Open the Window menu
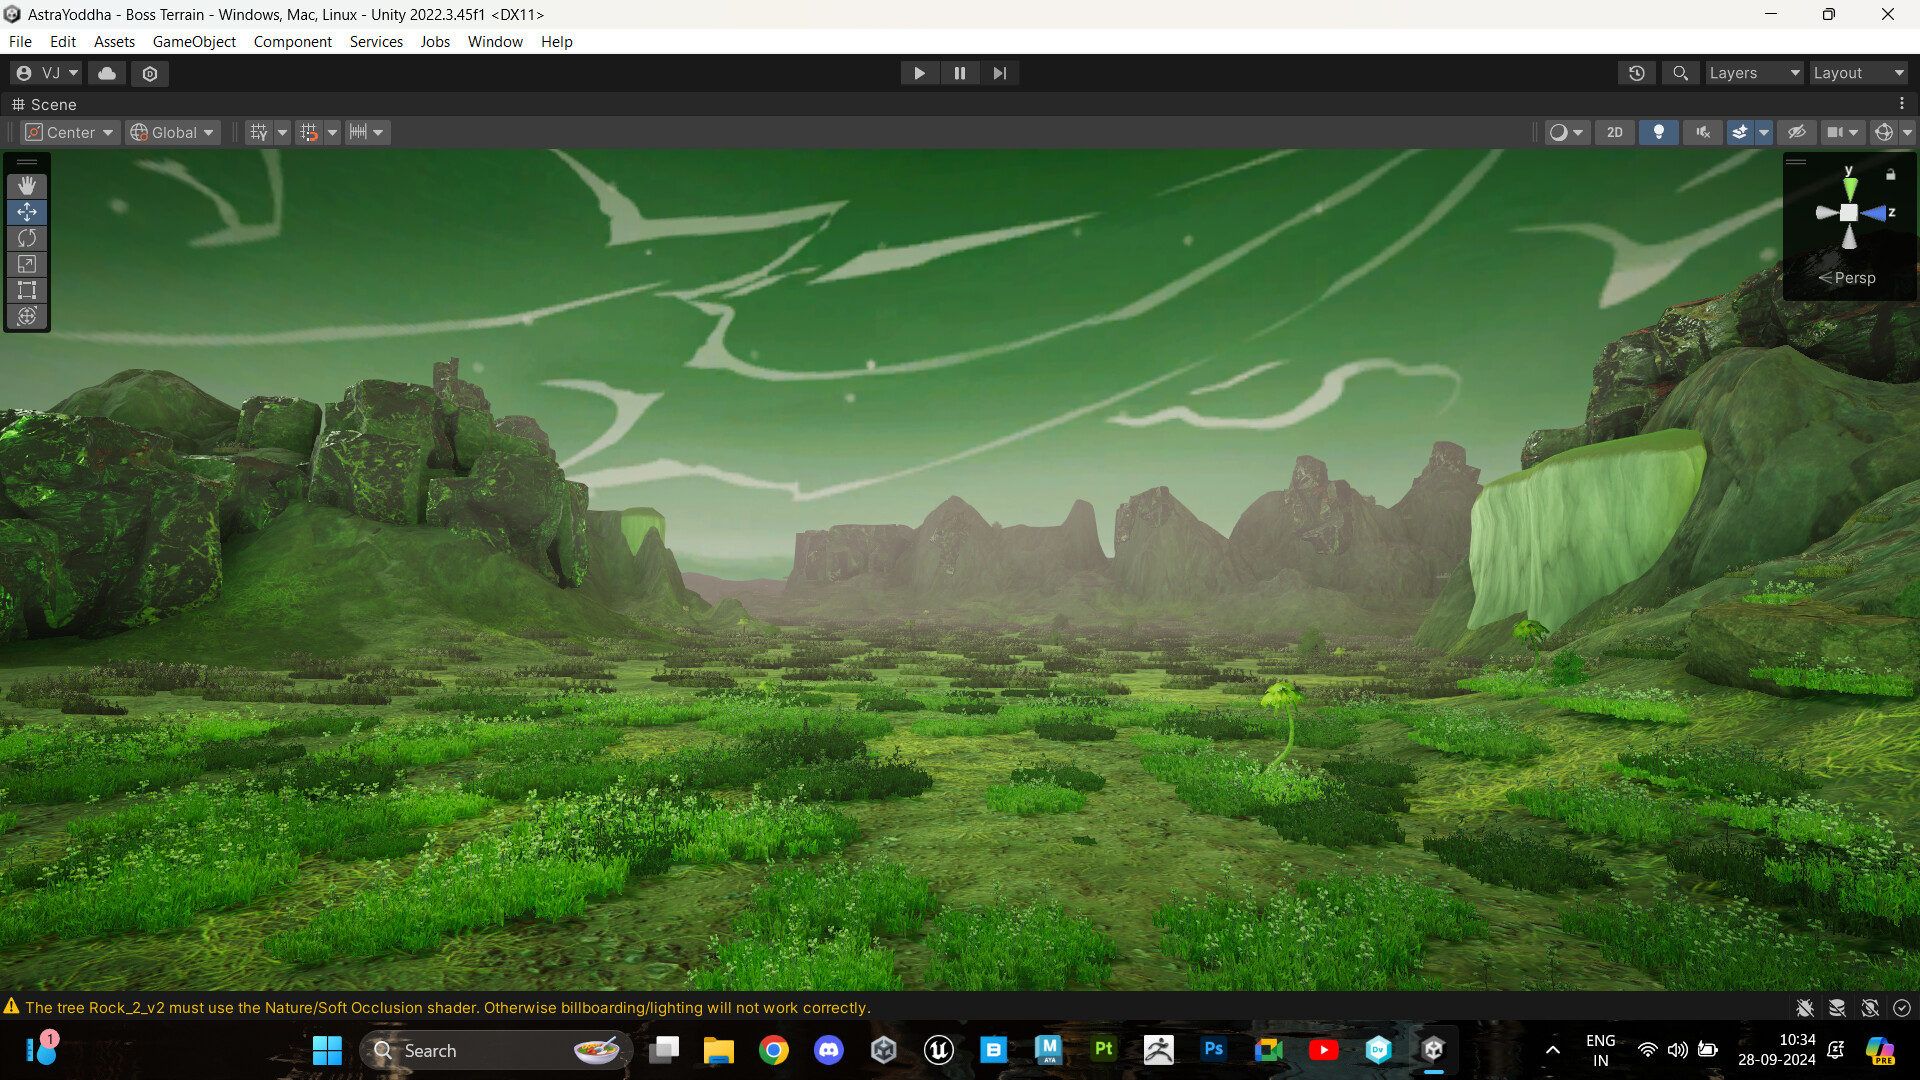This screenshot has height=1080, width=1920. [x=495, y=41]
